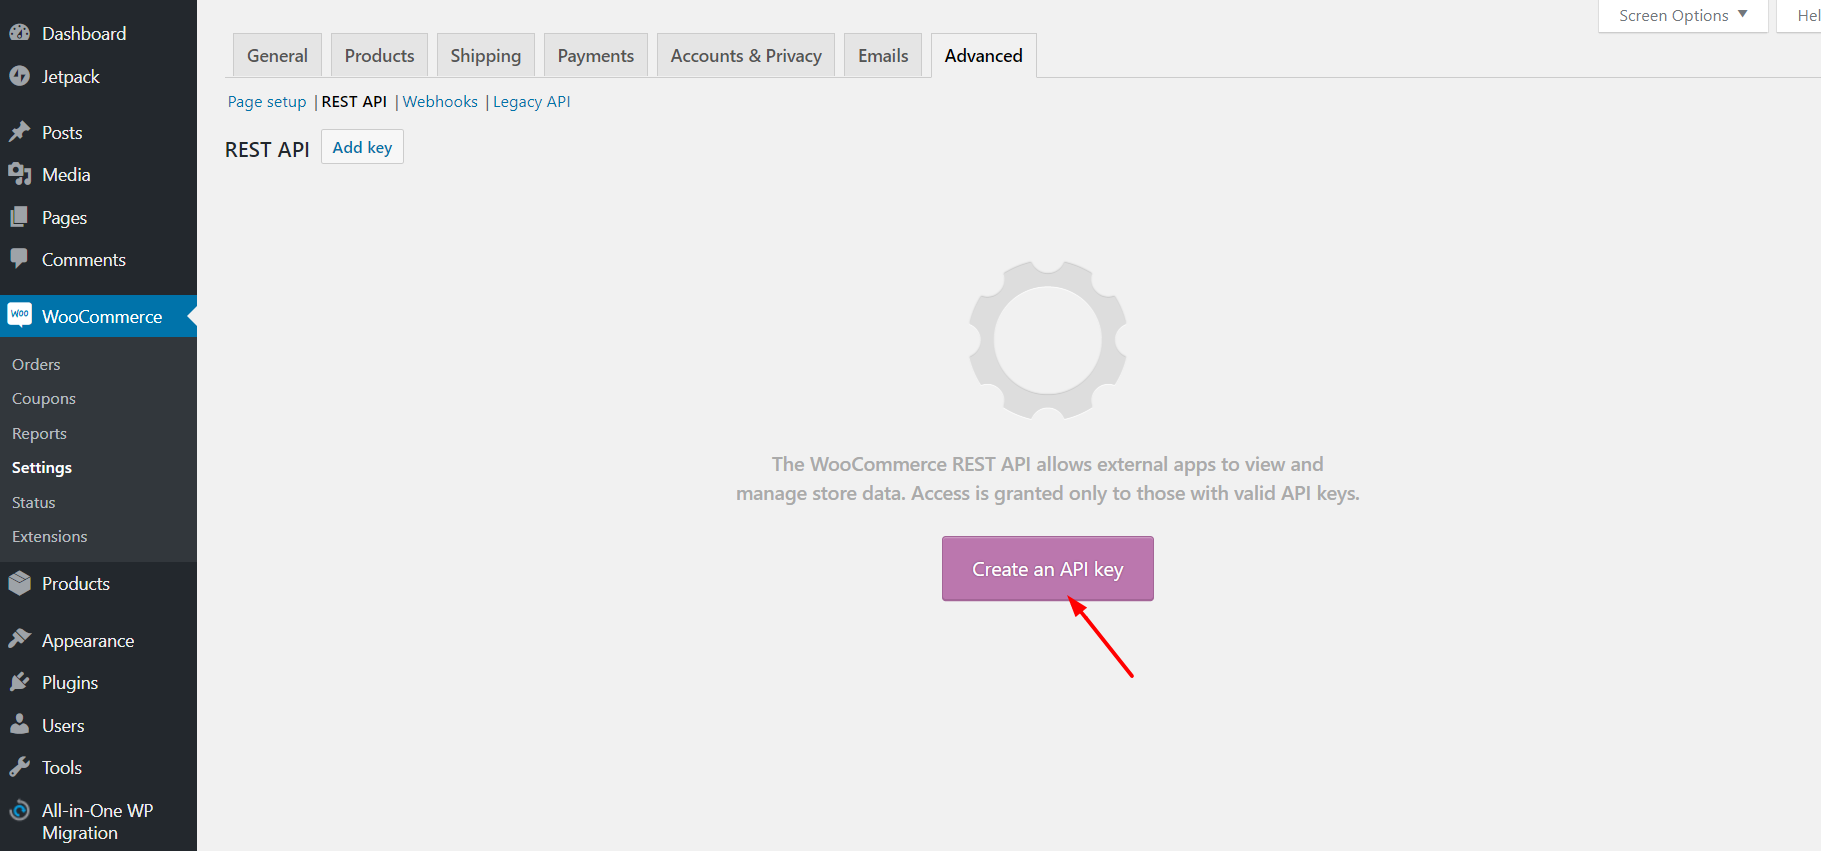Open the Comments menu item
The image size is (1821, 851).
coord(84,259)
